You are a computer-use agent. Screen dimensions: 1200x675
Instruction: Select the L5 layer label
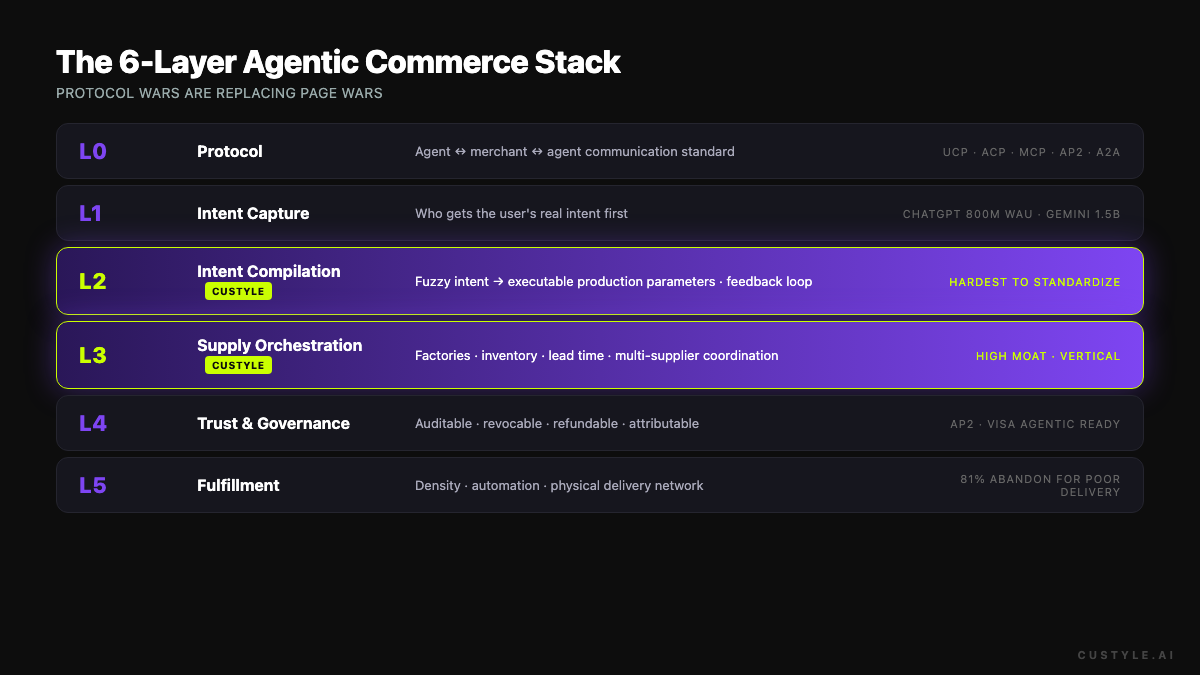coord(93,485)
